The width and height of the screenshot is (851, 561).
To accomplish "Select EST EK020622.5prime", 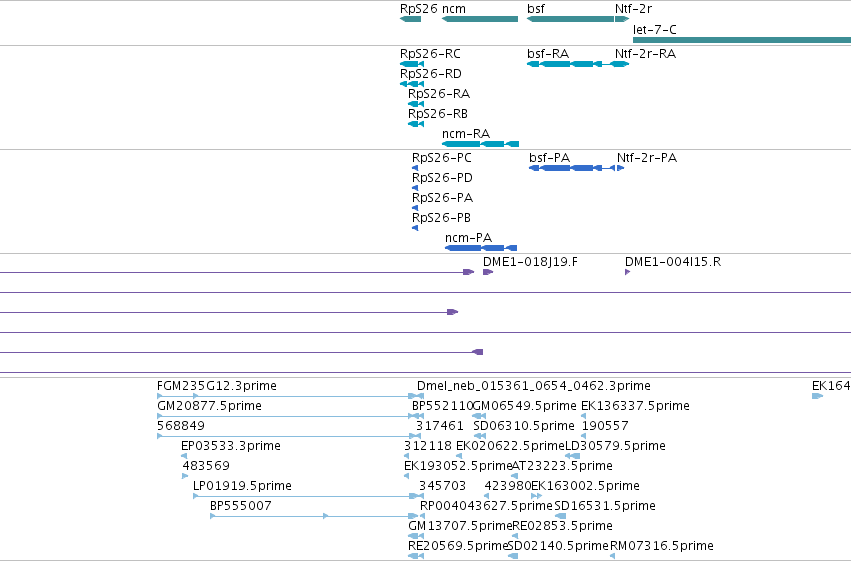I will pos(511,446).
